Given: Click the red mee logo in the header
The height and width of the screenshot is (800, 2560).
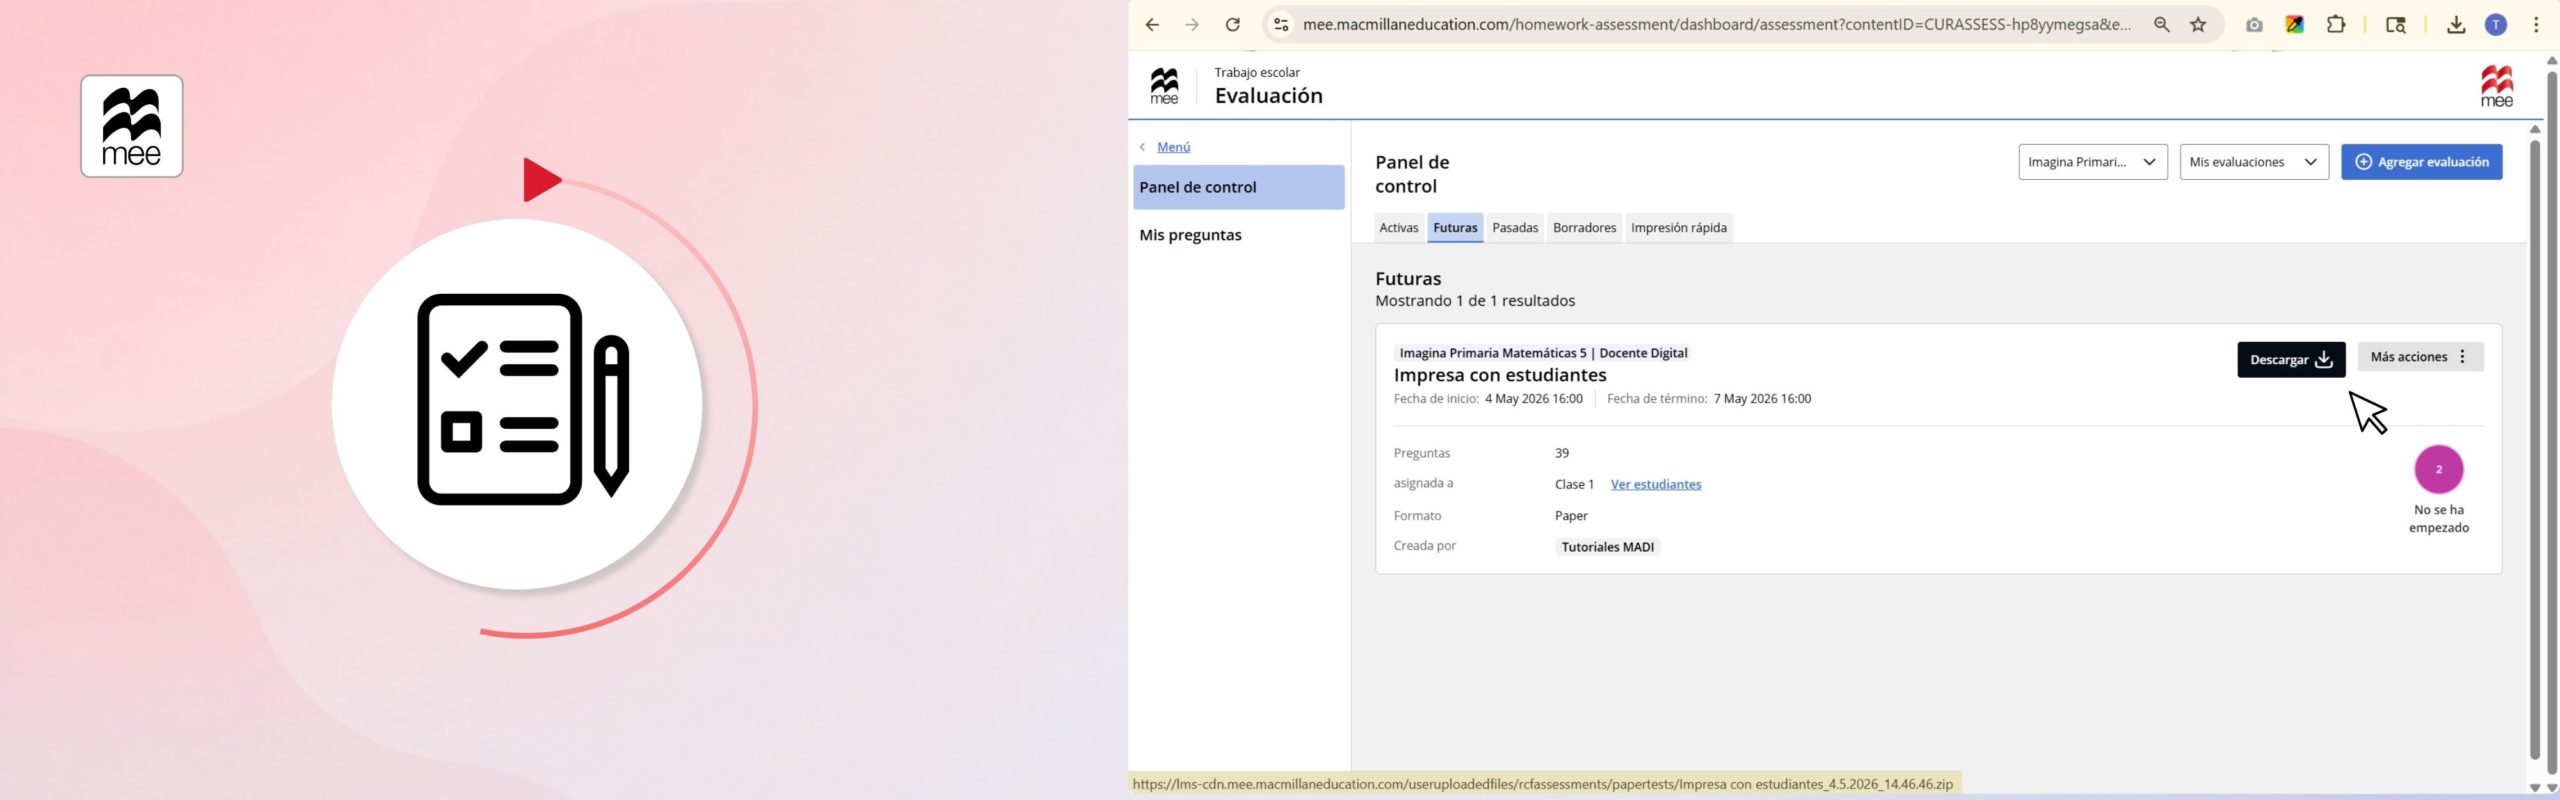Looking at the screenshot, I should 2496,86.
